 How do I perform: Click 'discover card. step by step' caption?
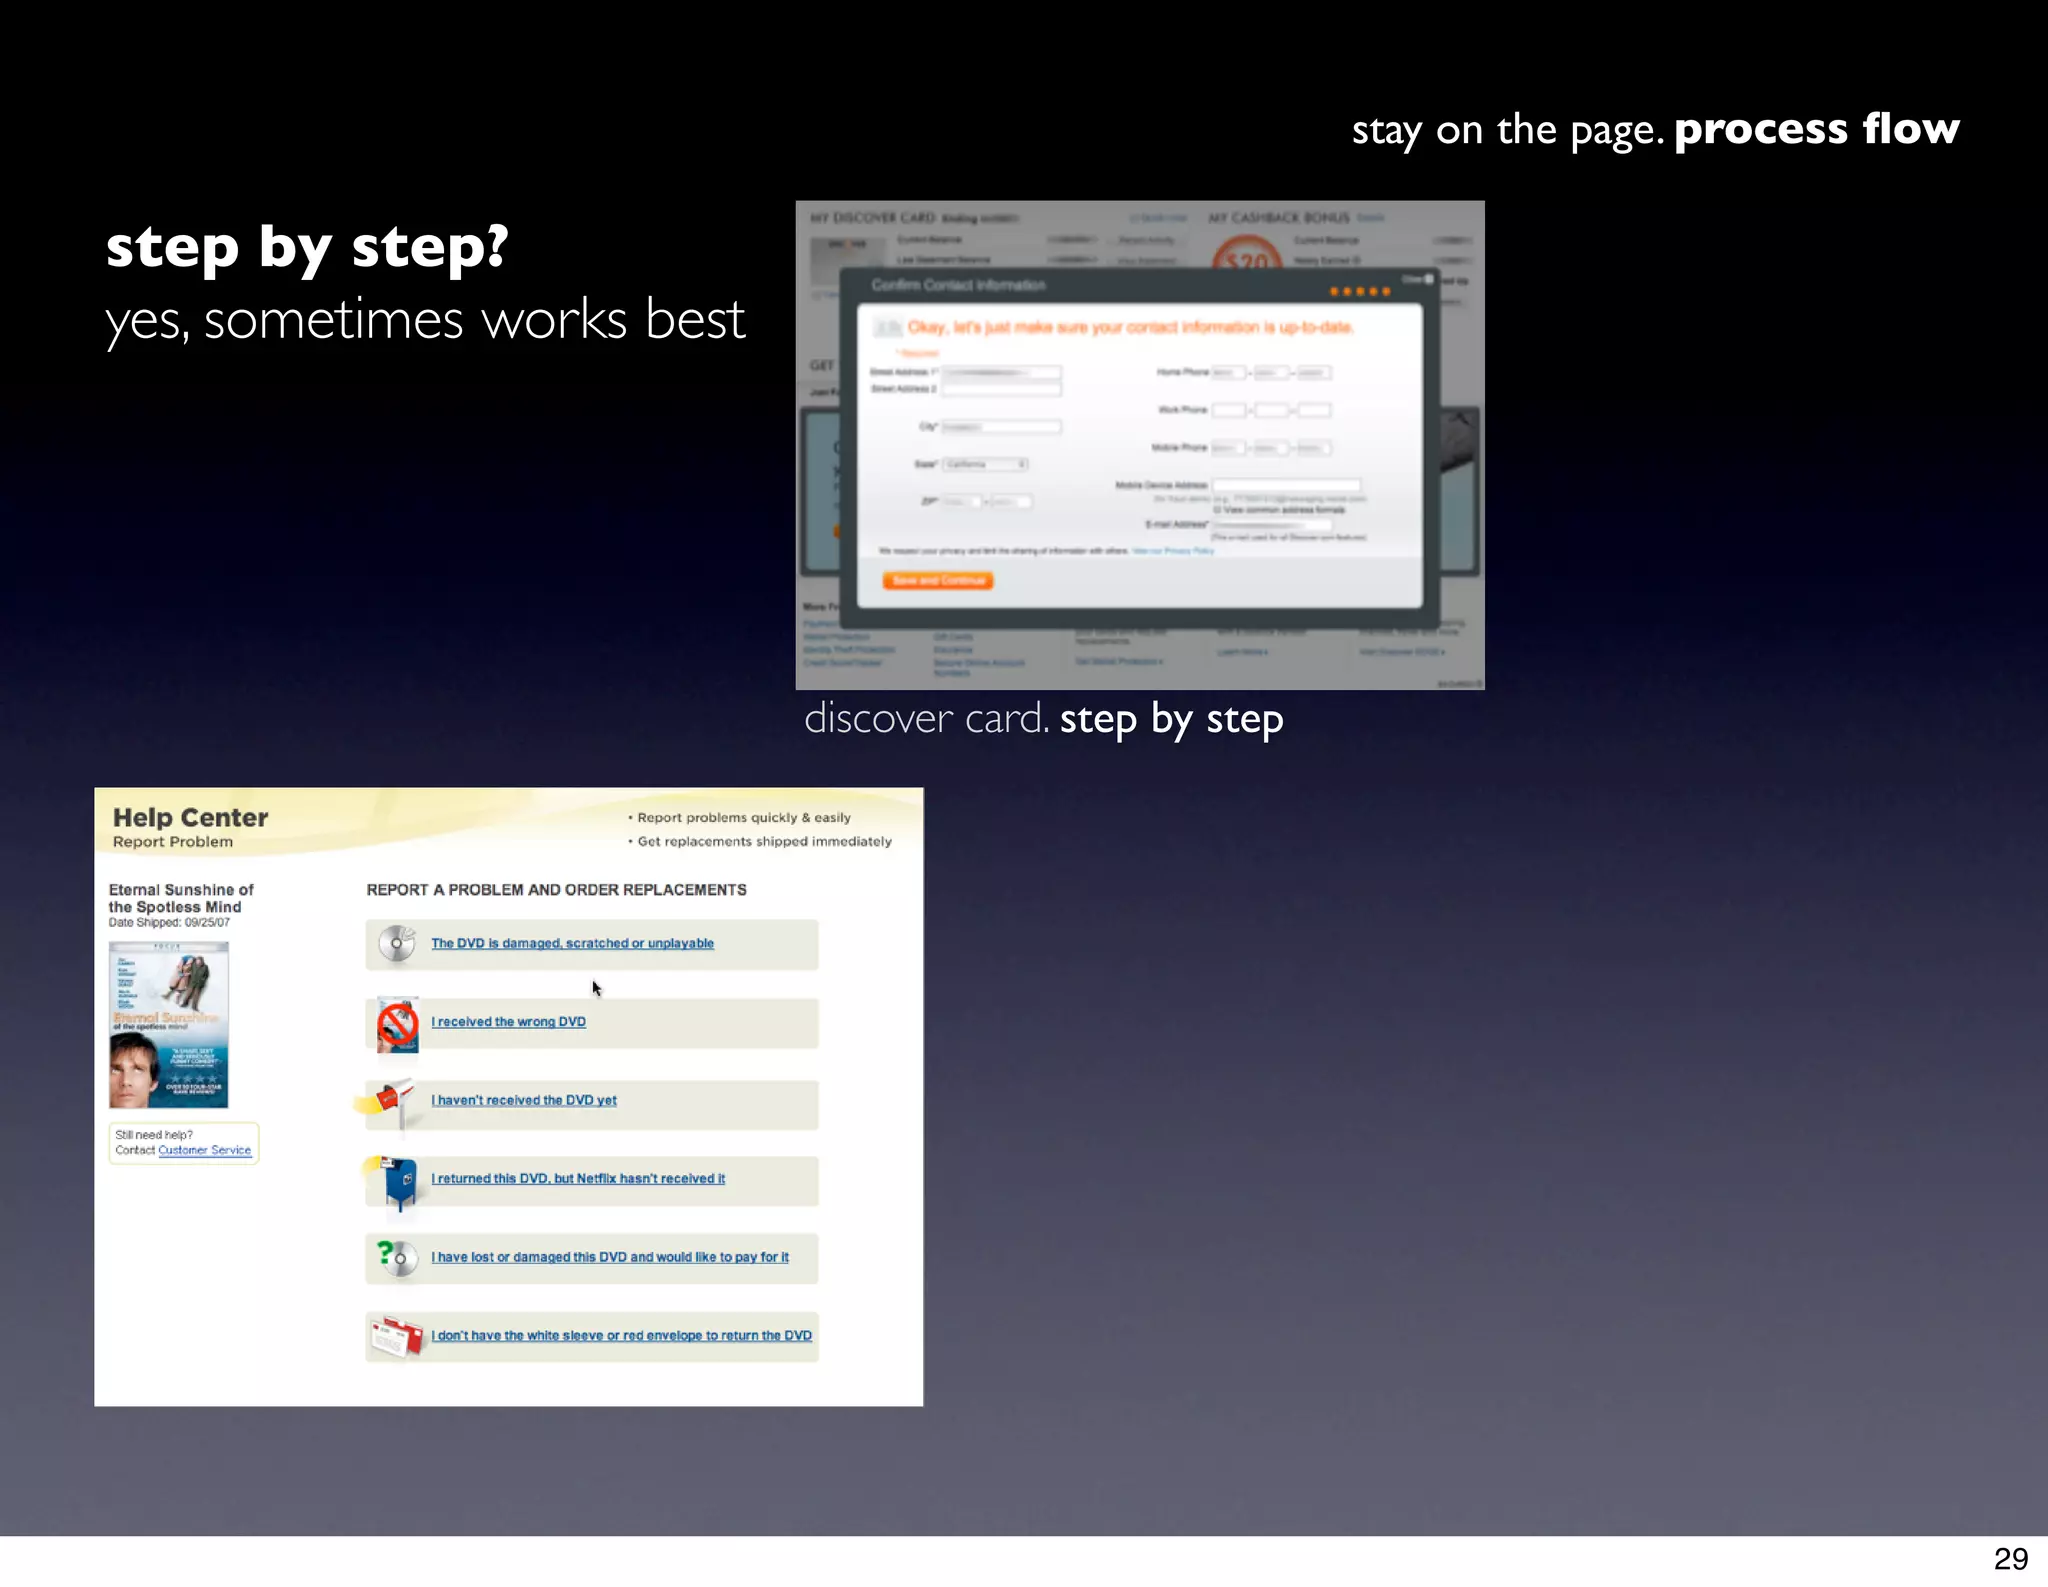[1043, 720]
